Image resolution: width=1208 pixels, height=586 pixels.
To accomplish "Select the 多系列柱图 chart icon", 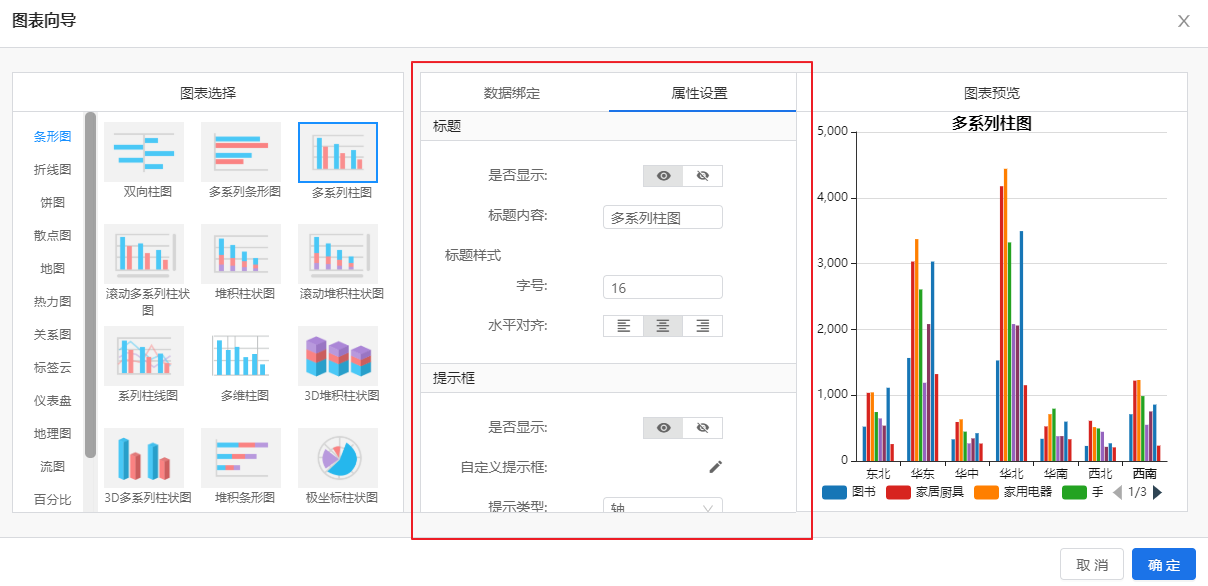I will pyautogui.click(x=338, y=152).
